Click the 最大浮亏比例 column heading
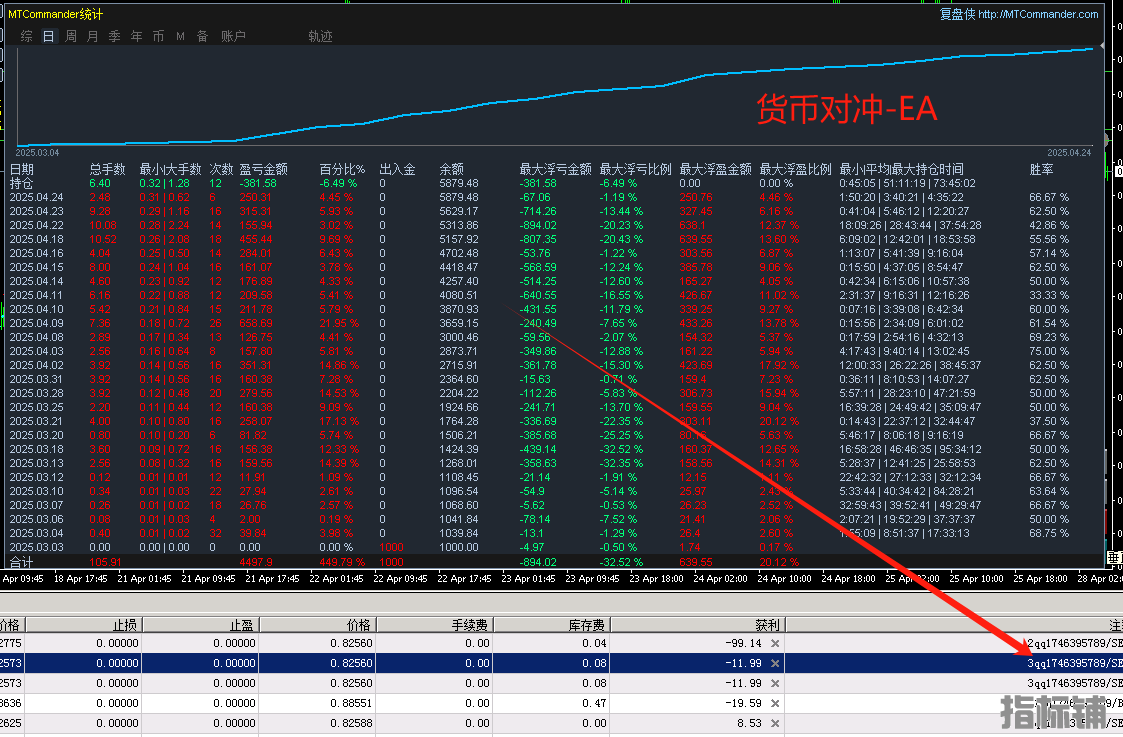1123x737 pixels. (x=635, y=169)
